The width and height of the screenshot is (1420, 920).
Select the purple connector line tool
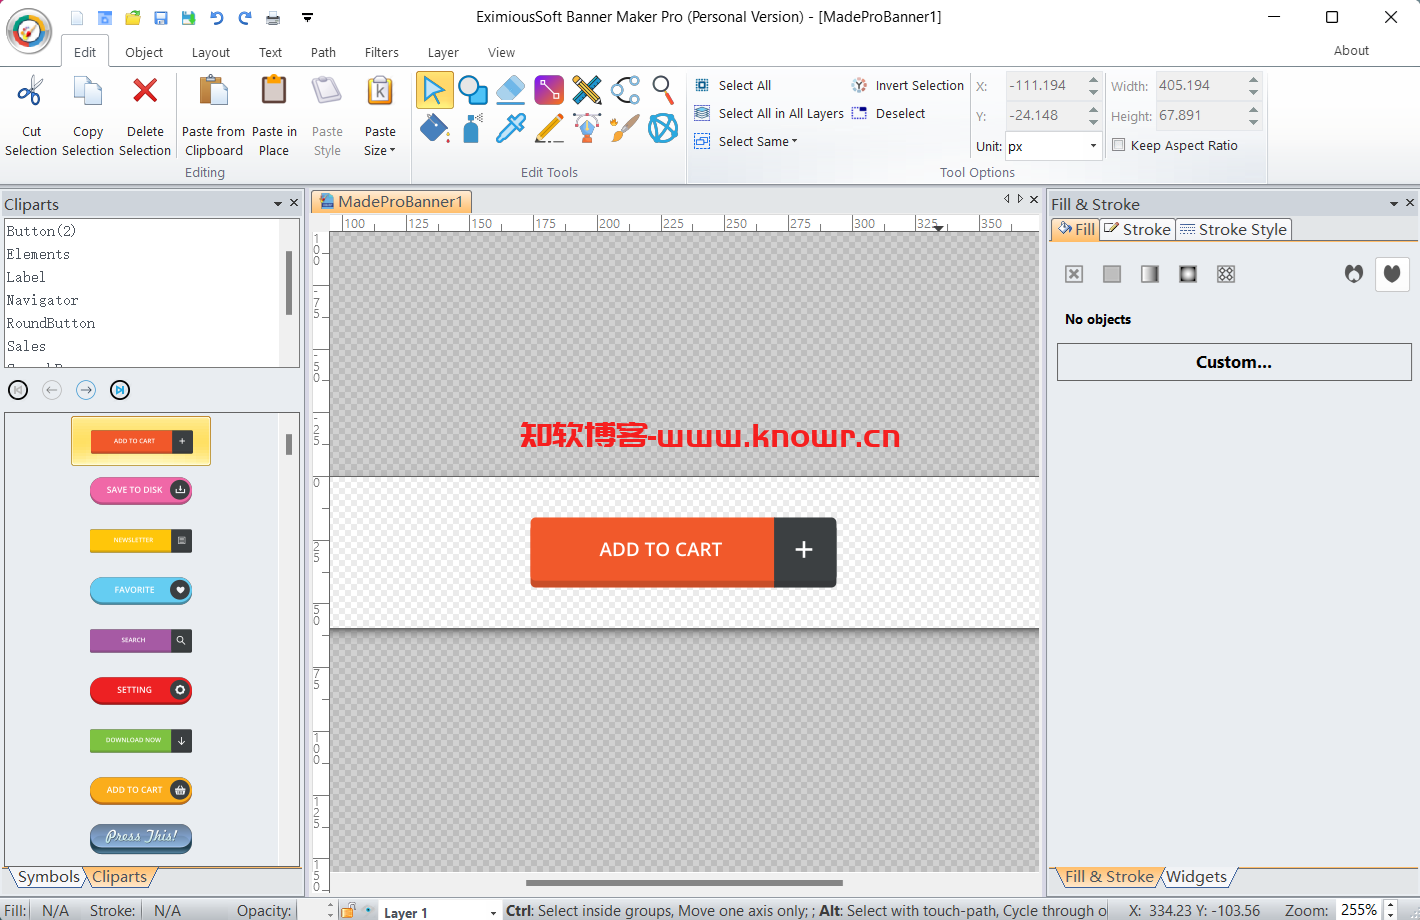click(549, 90)
